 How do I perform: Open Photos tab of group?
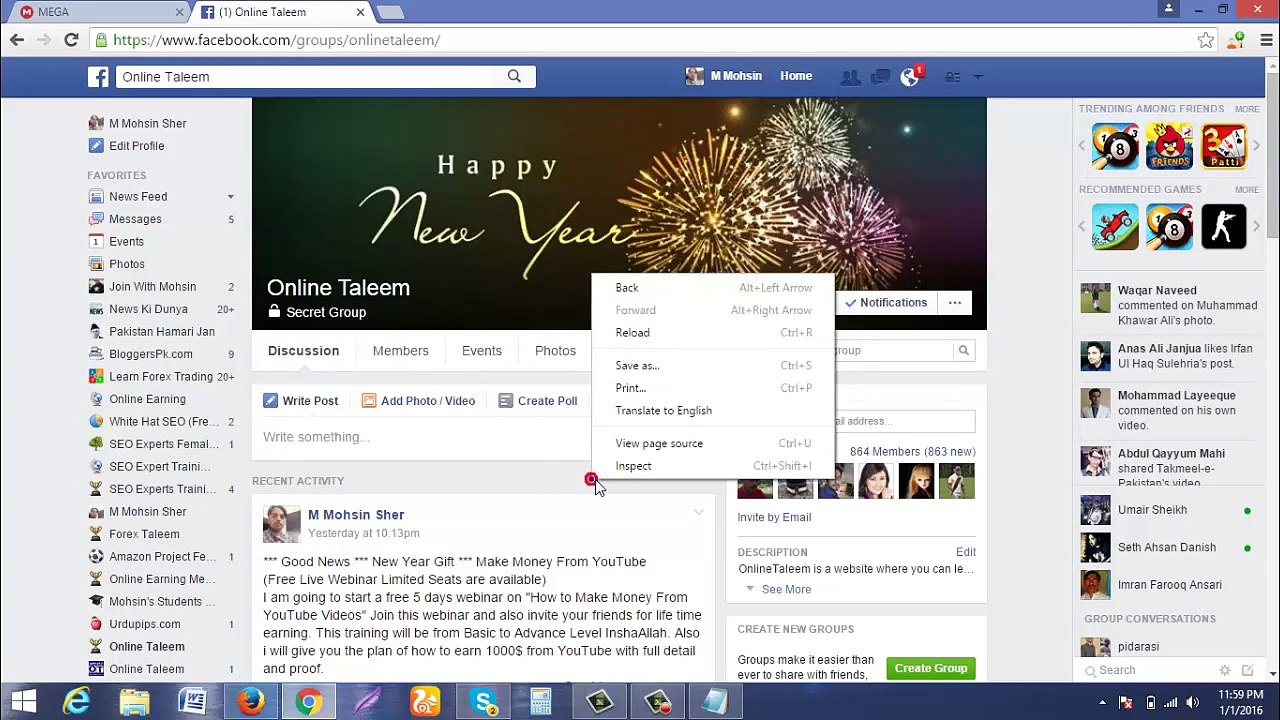point(555,351)
